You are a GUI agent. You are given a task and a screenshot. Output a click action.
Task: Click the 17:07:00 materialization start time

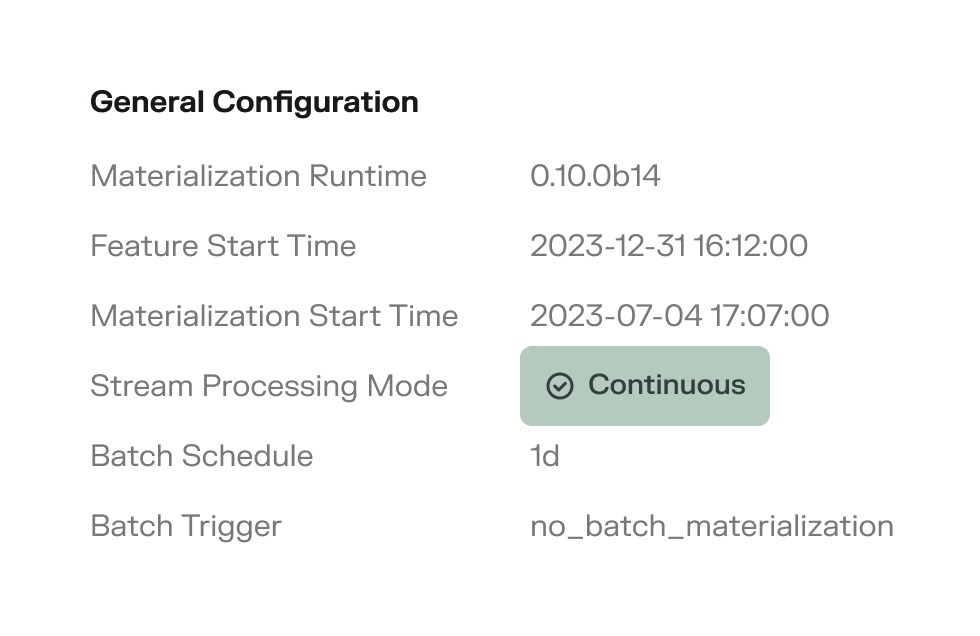pyautogui.click(x=769, y=317)
